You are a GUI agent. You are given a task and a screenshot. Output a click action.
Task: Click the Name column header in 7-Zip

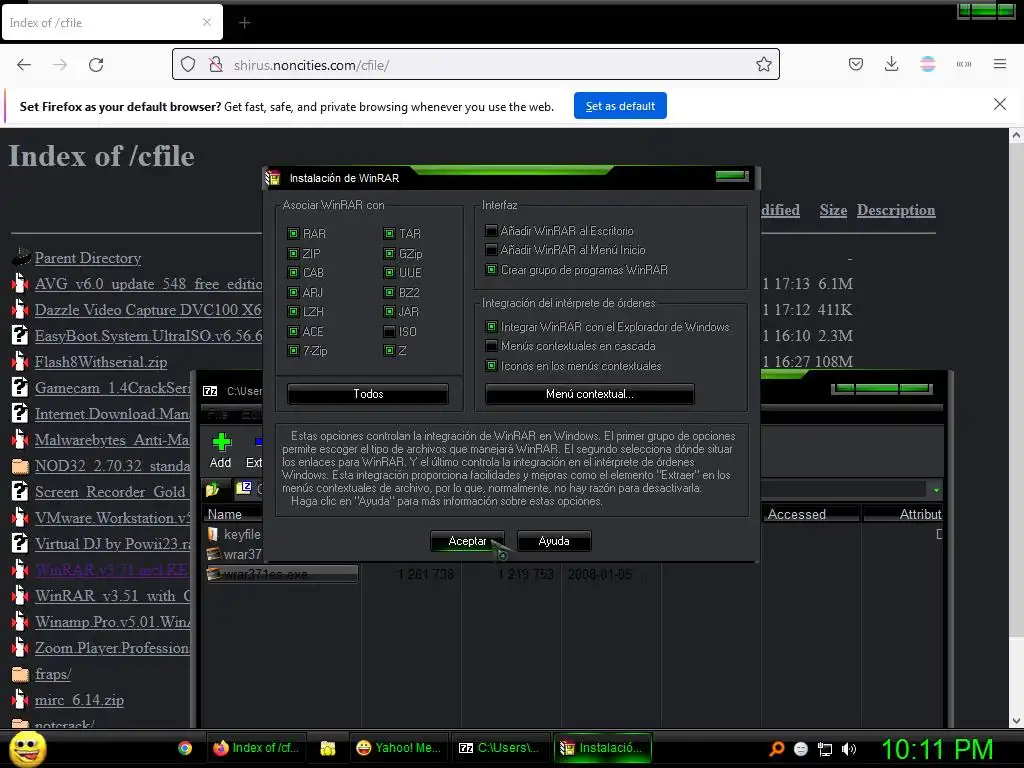coord(232,514)
